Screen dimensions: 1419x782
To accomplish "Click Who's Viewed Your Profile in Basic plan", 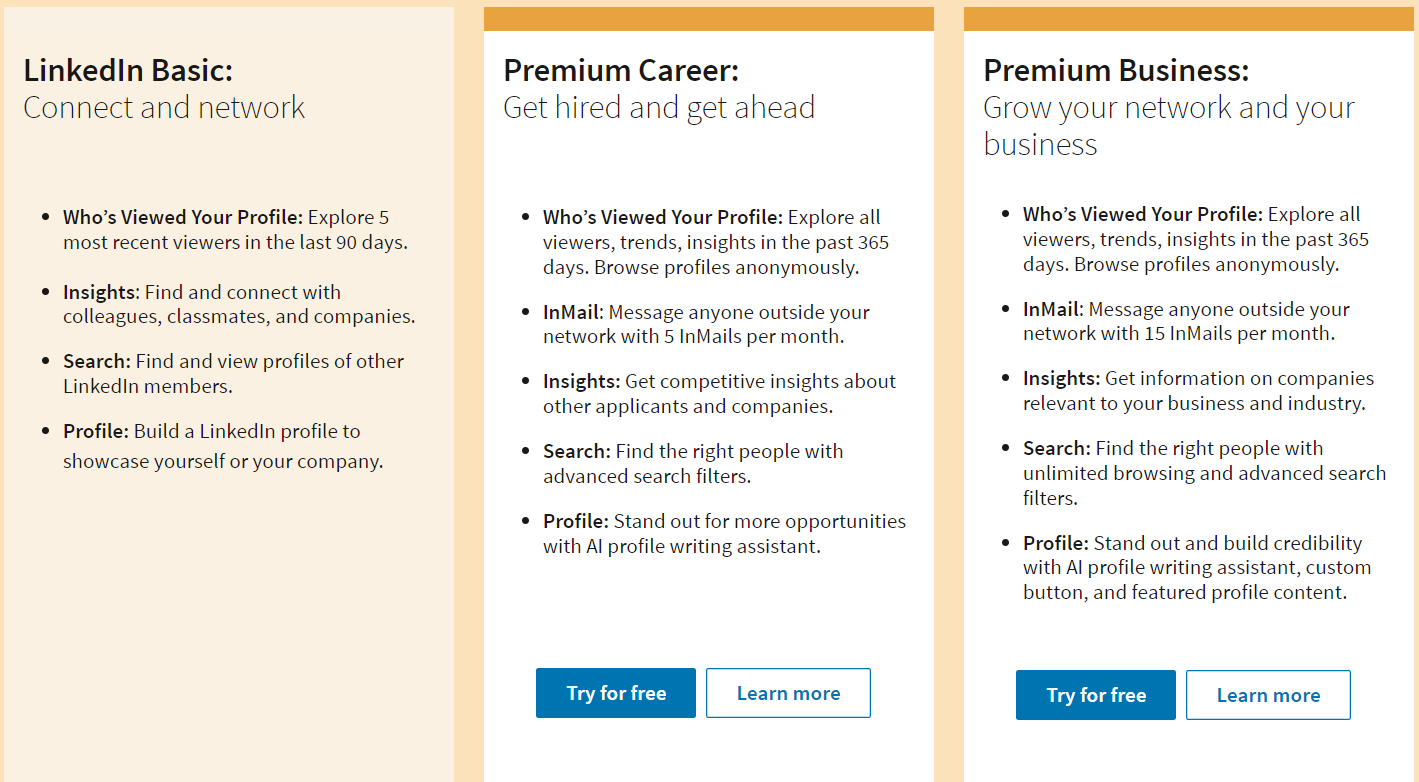I will point(182,217).
